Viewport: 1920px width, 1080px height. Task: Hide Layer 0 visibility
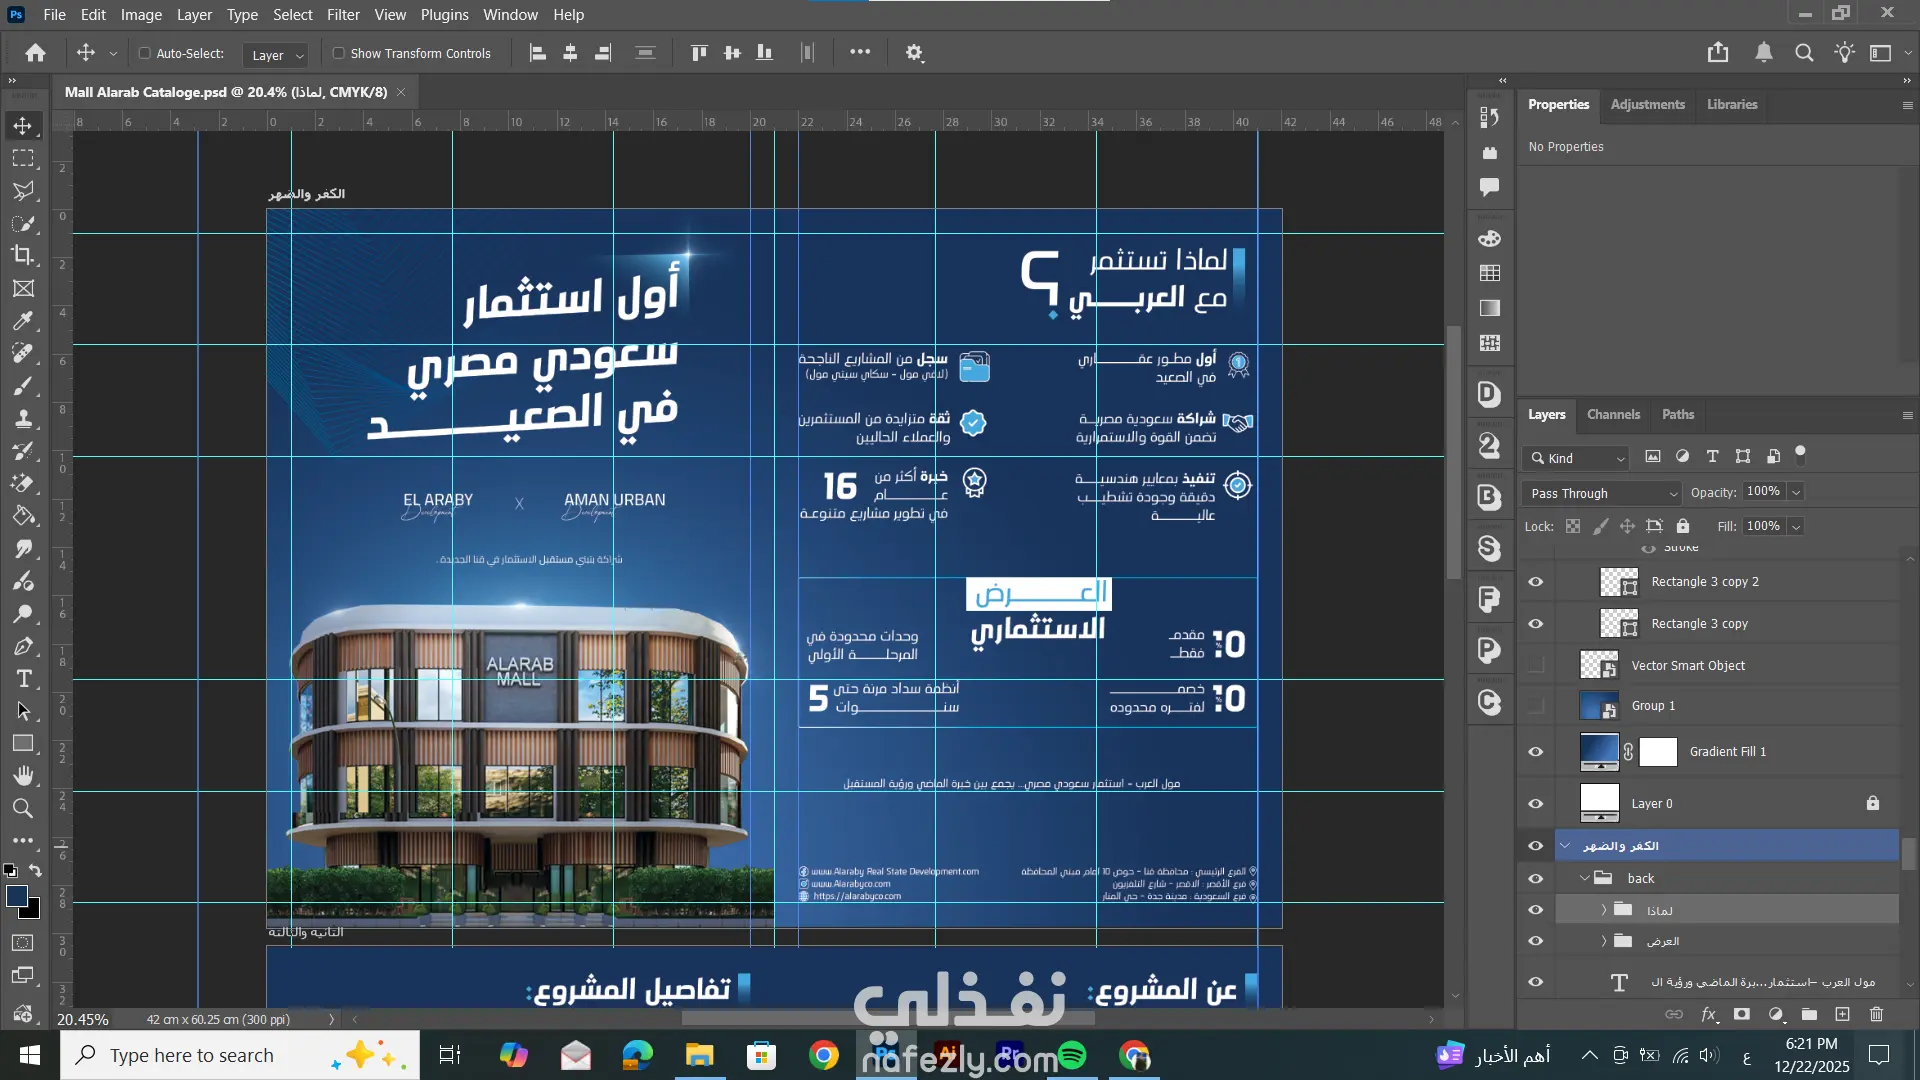(1536, 804)
